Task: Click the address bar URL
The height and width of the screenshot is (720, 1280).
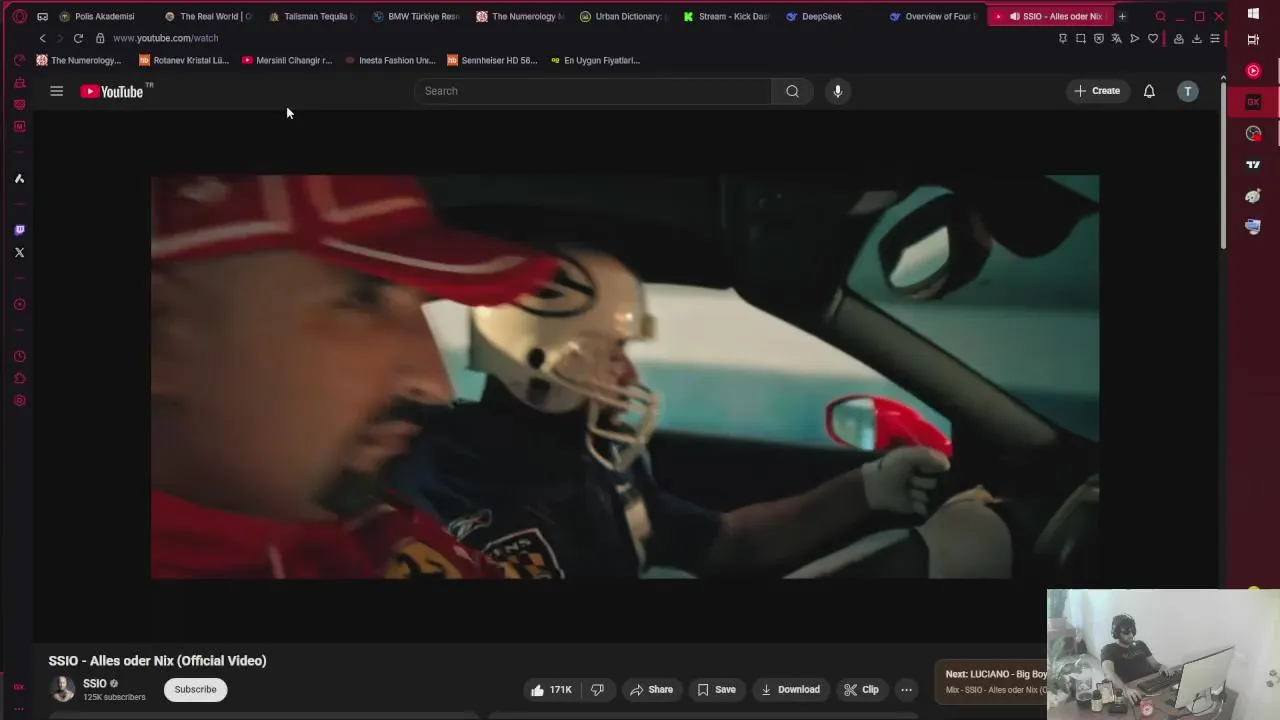Action: 165,38
